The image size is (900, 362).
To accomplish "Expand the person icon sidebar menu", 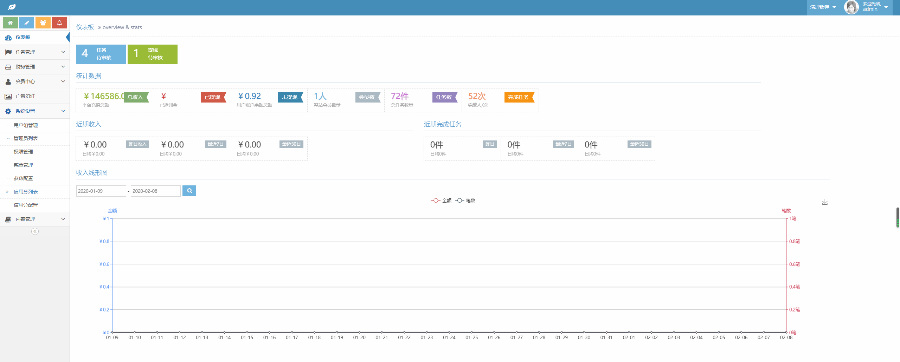I will (34, 81).
